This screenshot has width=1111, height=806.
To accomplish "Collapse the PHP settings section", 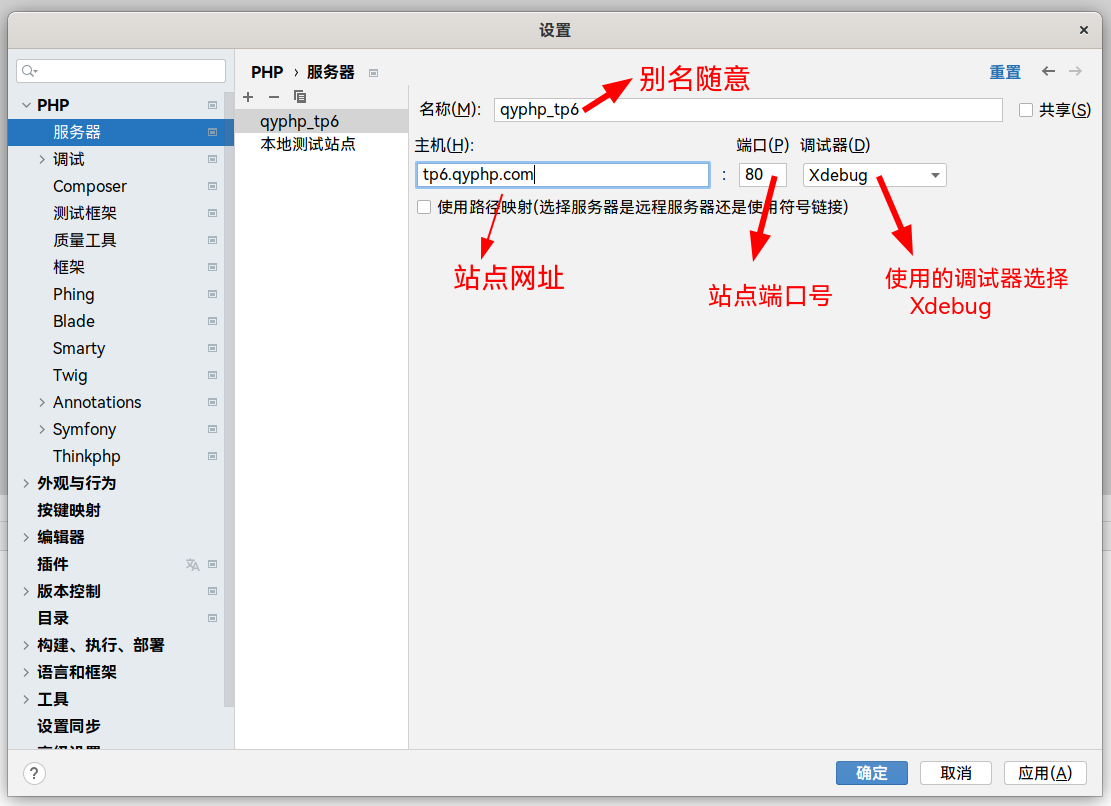I will coord(26,105).
